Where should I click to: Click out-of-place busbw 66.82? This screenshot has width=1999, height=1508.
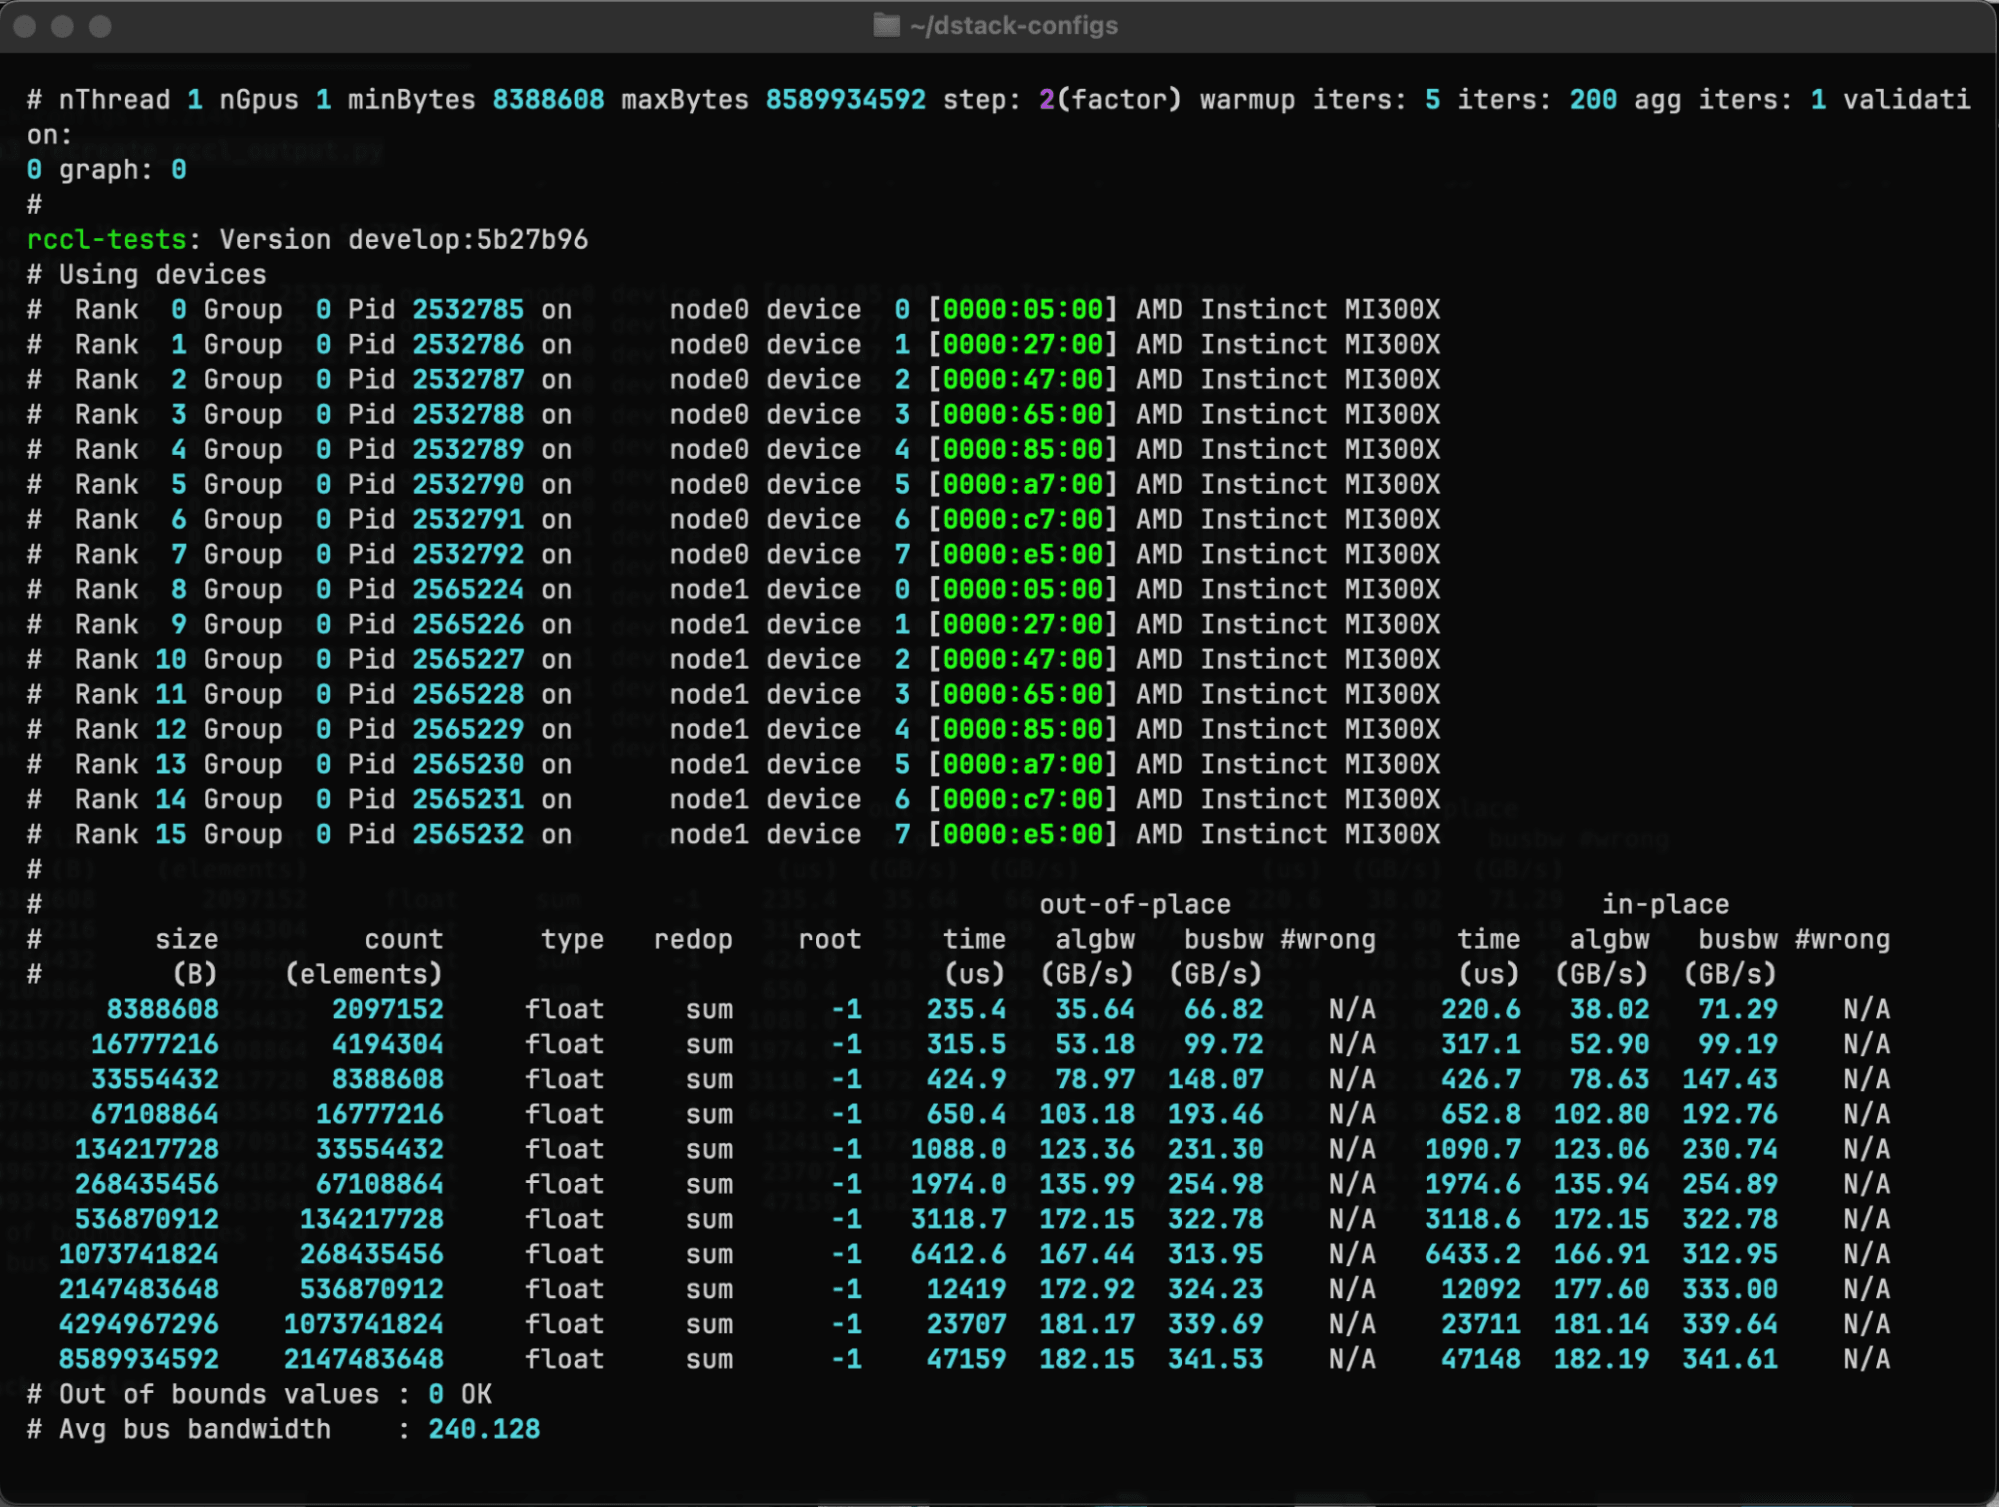pyautogui.click(x=1224, y=1010)
